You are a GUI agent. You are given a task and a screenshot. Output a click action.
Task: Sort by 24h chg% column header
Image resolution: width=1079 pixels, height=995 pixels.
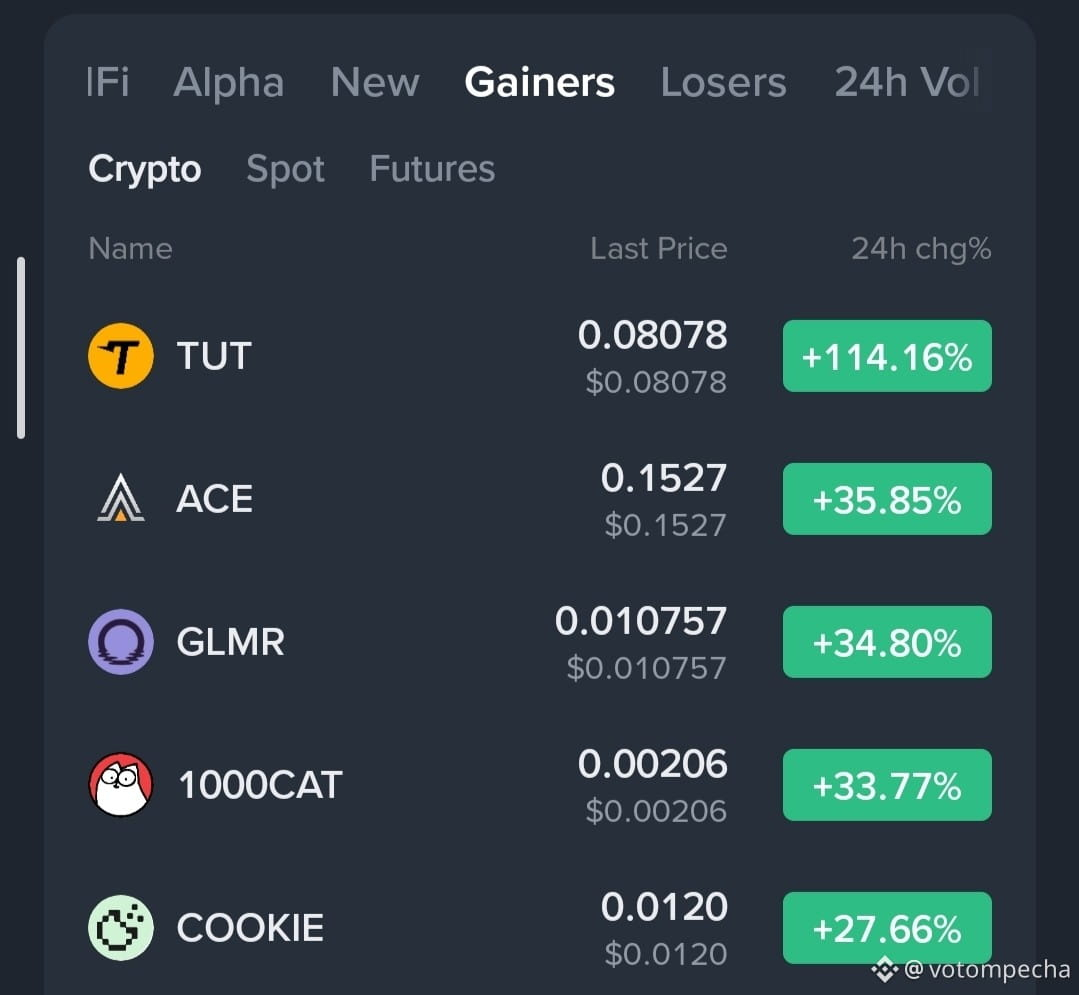coord(921,249)
